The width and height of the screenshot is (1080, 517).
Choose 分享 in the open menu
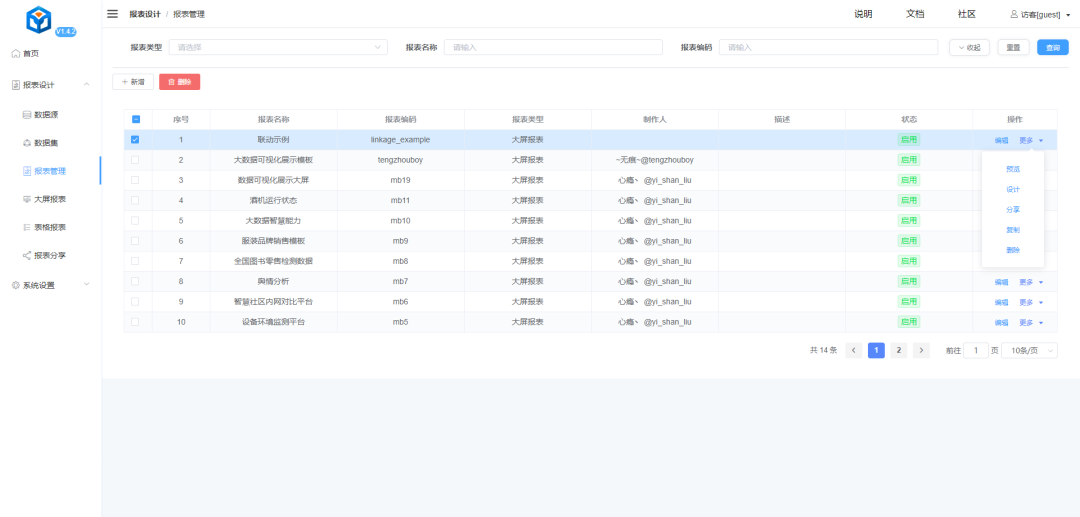coord(1013,210)
